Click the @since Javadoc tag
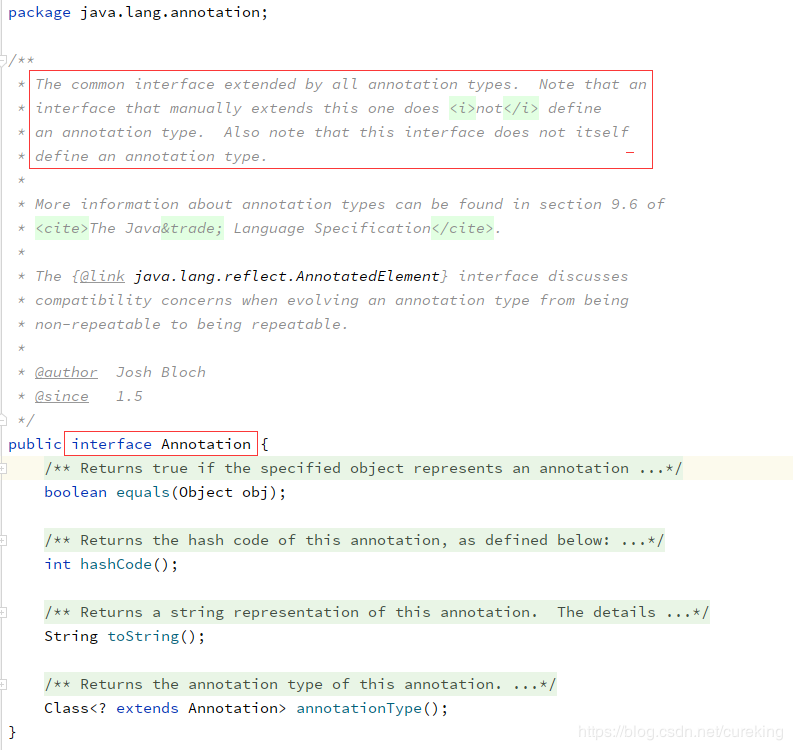Viewport: 793px width, 750px height. [62, 396]
